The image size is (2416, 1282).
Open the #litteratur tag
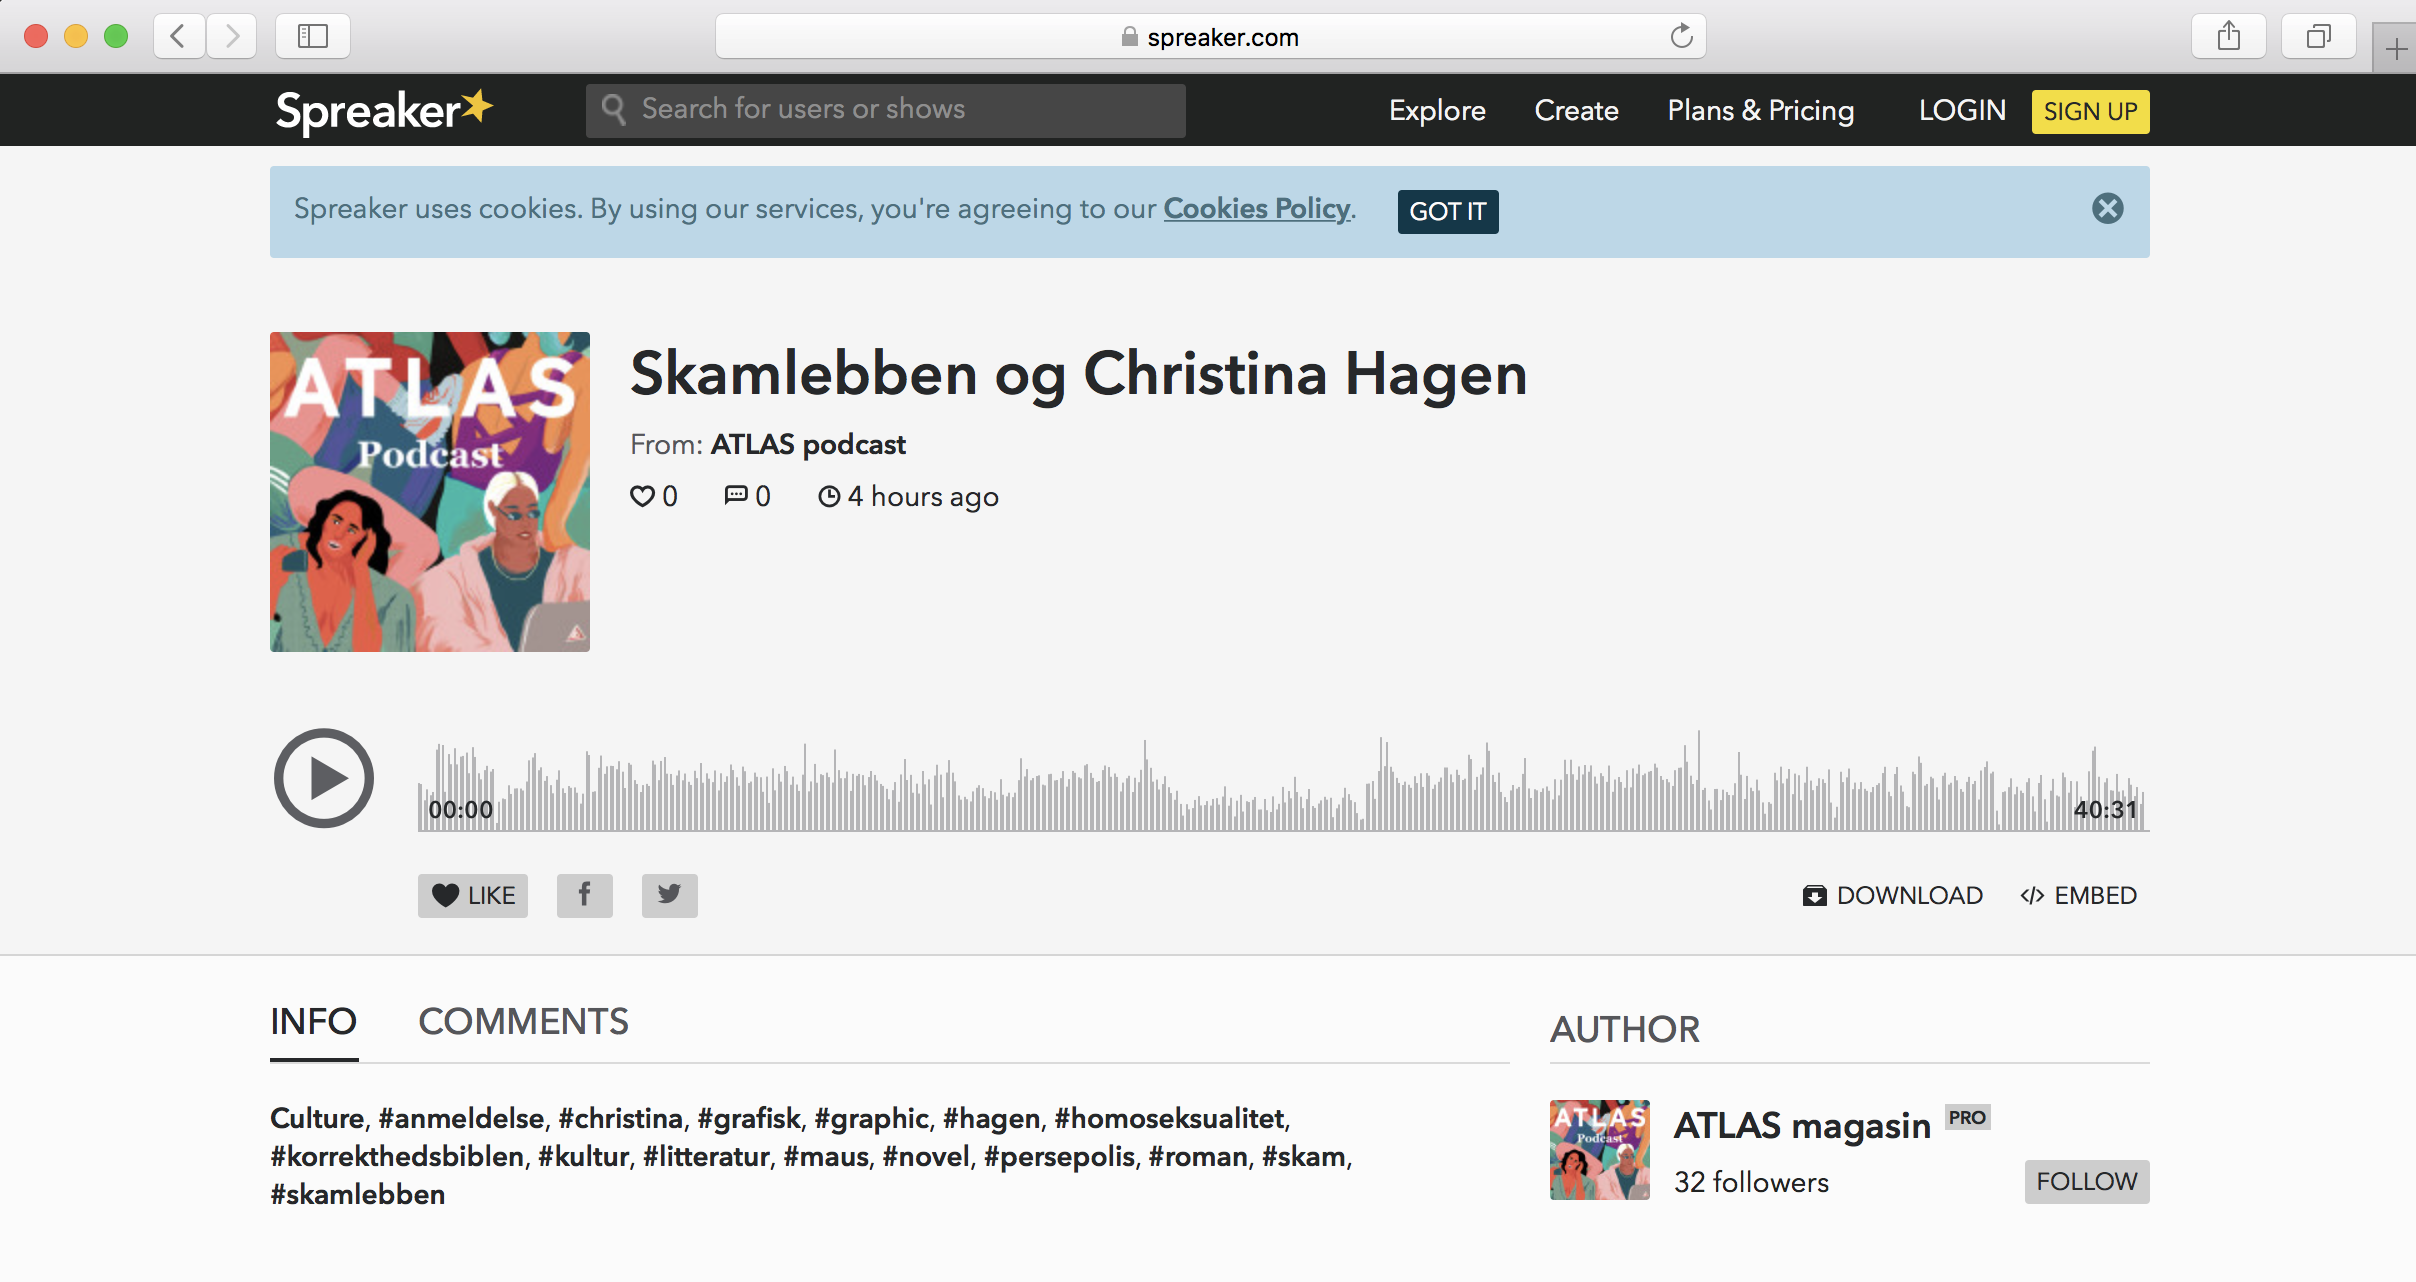[706, 1156]
